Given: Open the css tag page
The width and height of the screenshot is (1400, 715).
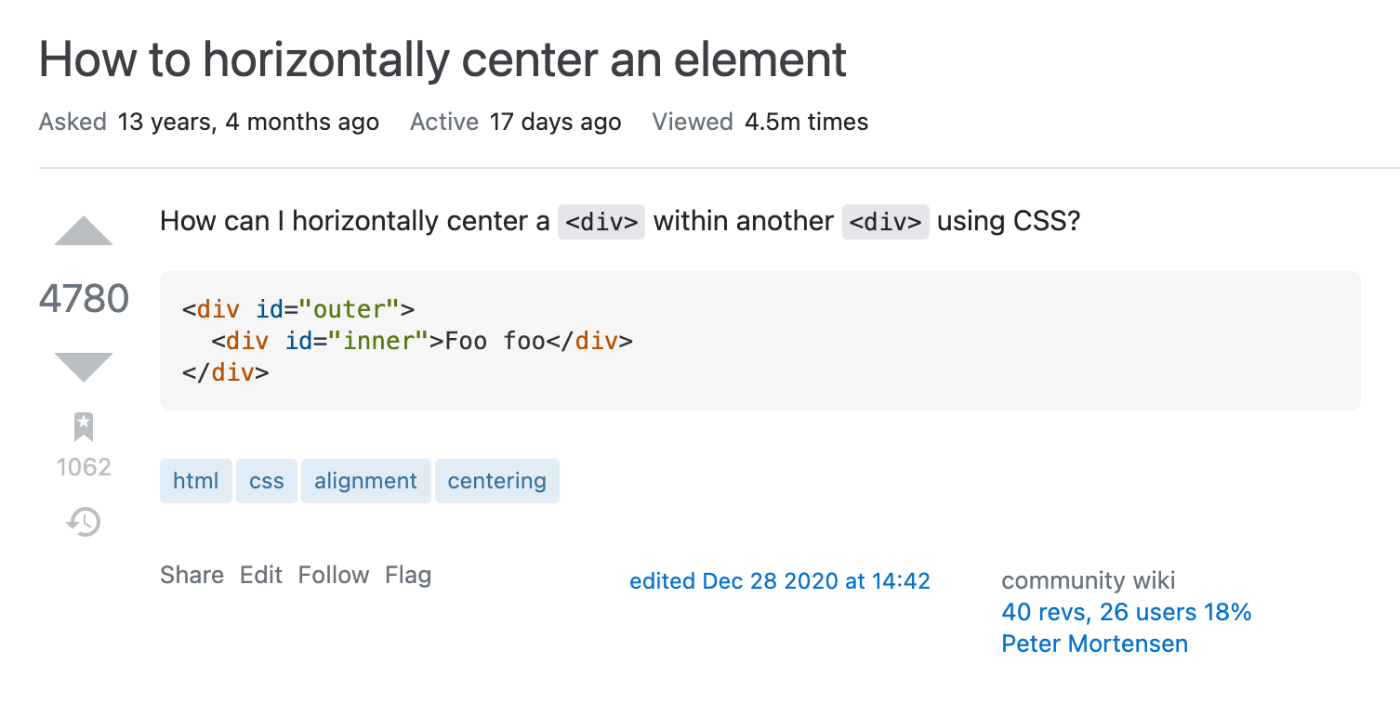Looking at the screenshot, I should (x=267, y=481).
